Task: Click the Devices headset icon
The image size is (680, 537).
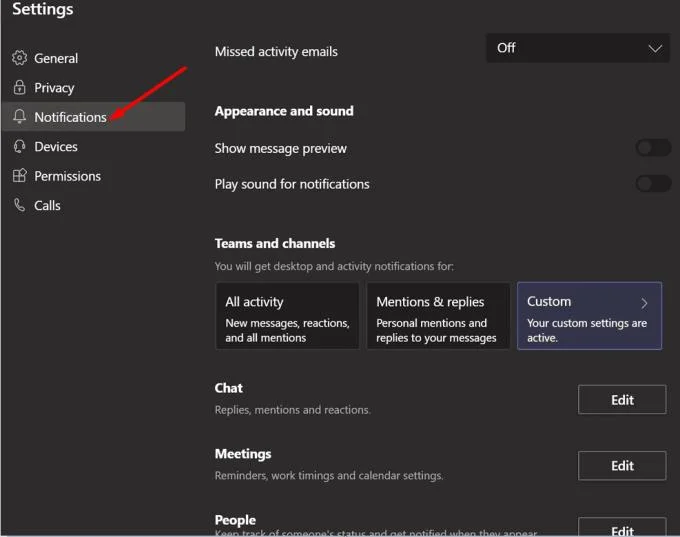Action: [20, 146]
